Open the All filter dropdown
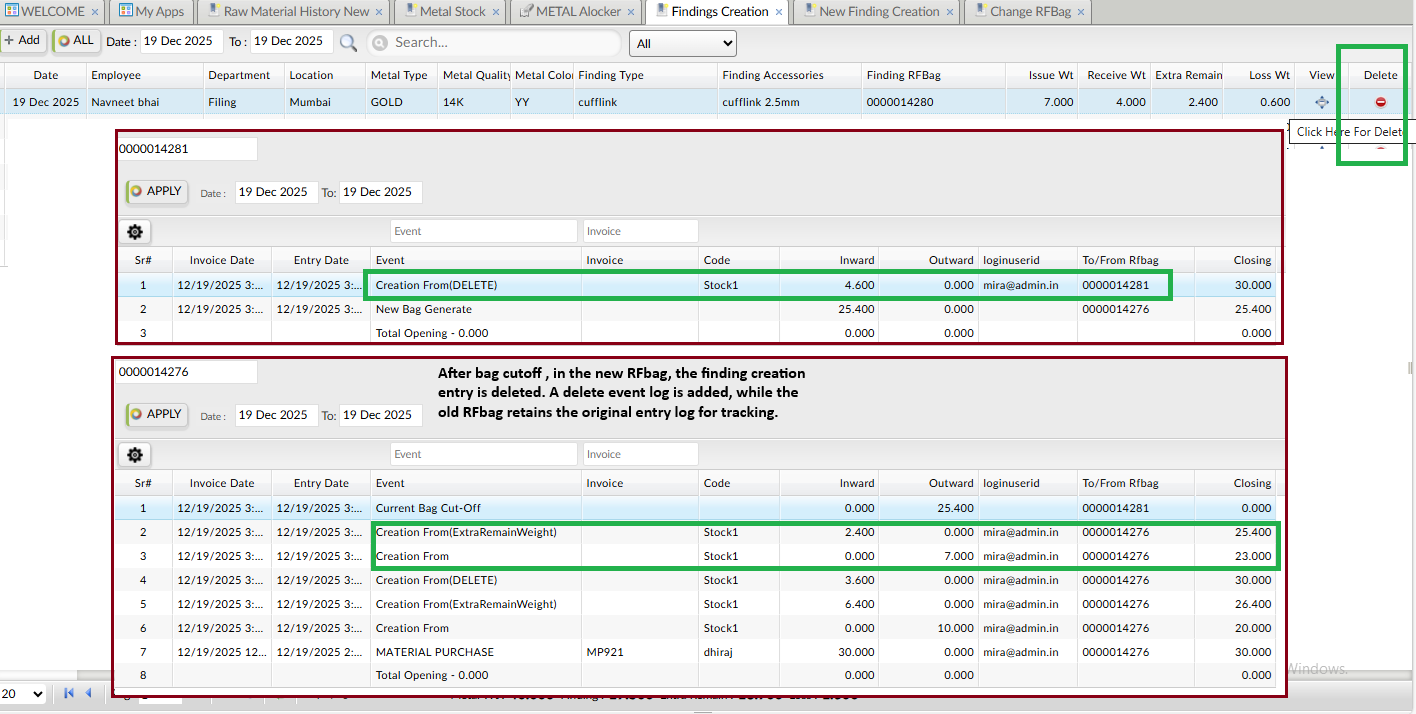This screenshot has width=1416, height=714. tap(682, 43)
